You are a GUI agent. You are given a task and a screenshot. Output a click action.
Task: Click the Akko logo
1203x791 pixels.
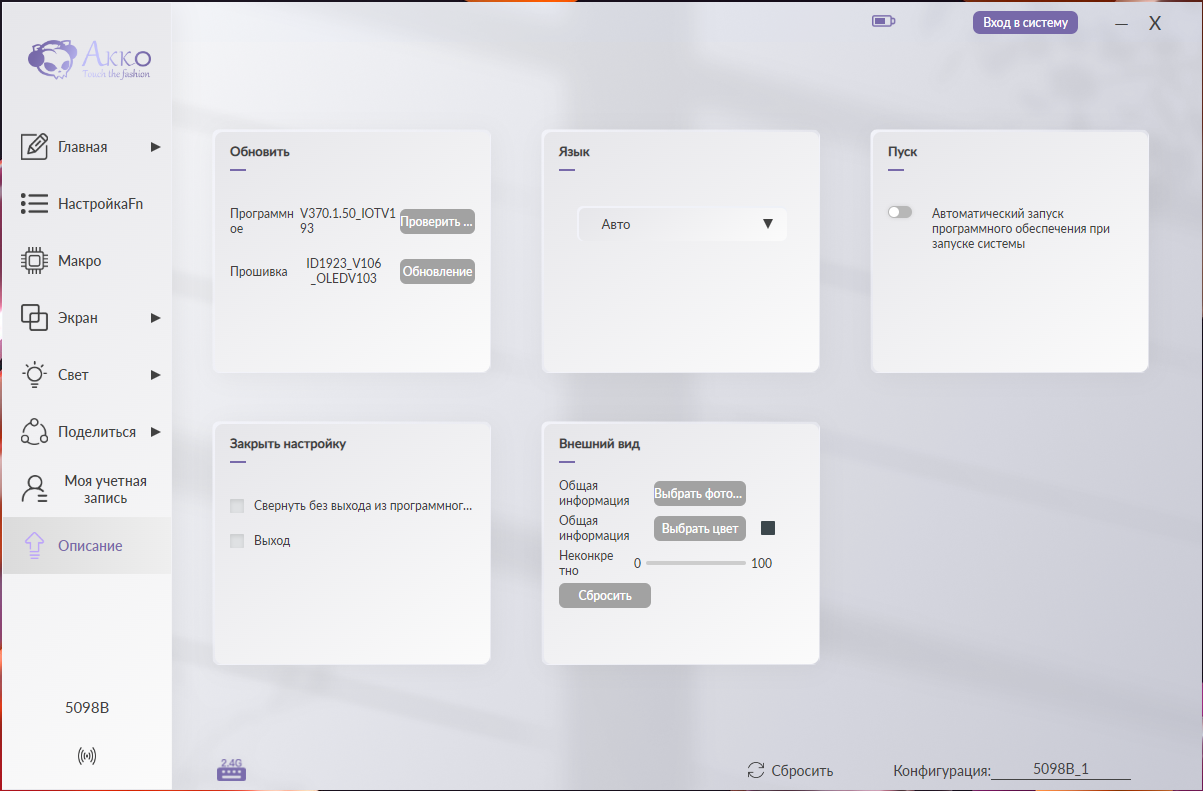coord(89,60)
